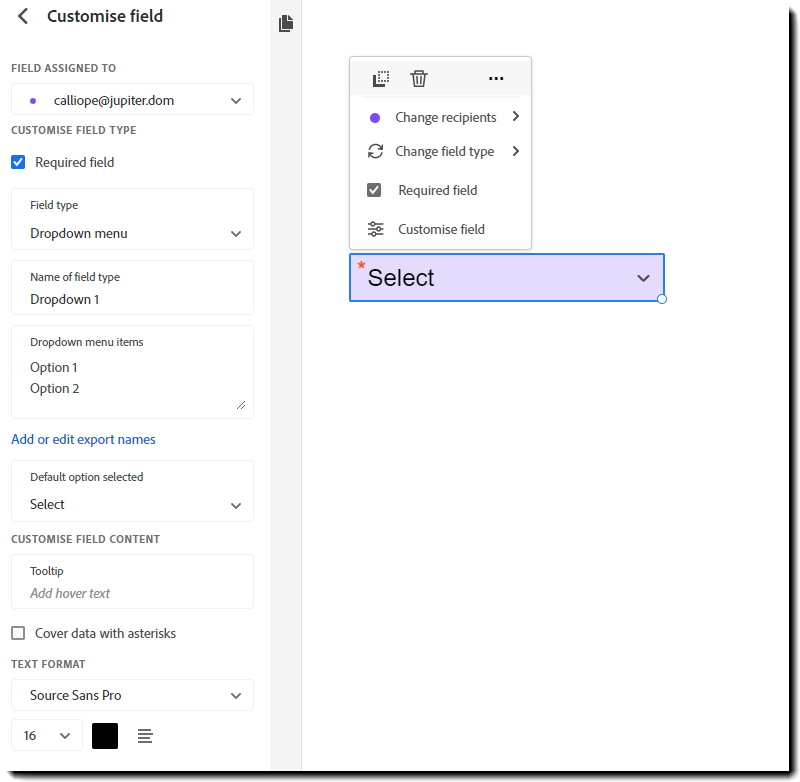The height and width of the screenshot is (782, 800).
Task: Enable Cover data with asterisks
Action: 18,633
